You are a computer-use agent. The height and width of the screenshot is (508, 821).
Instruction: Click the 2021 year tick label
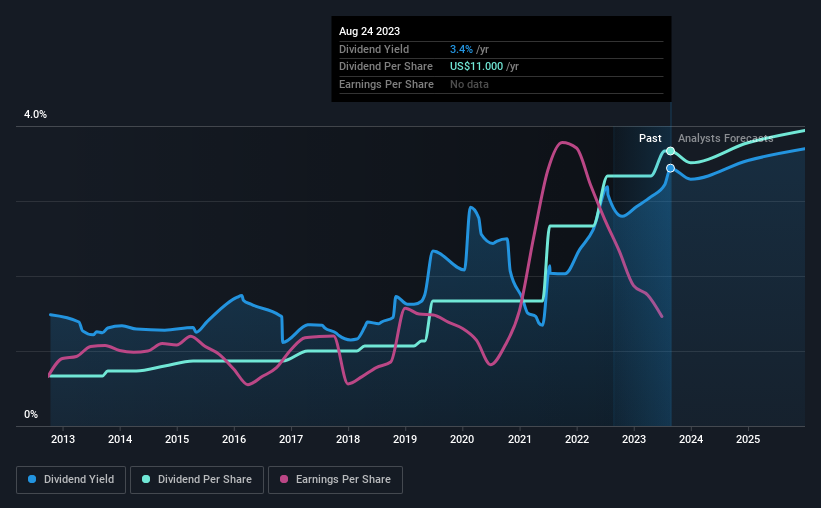click(519, 439)
